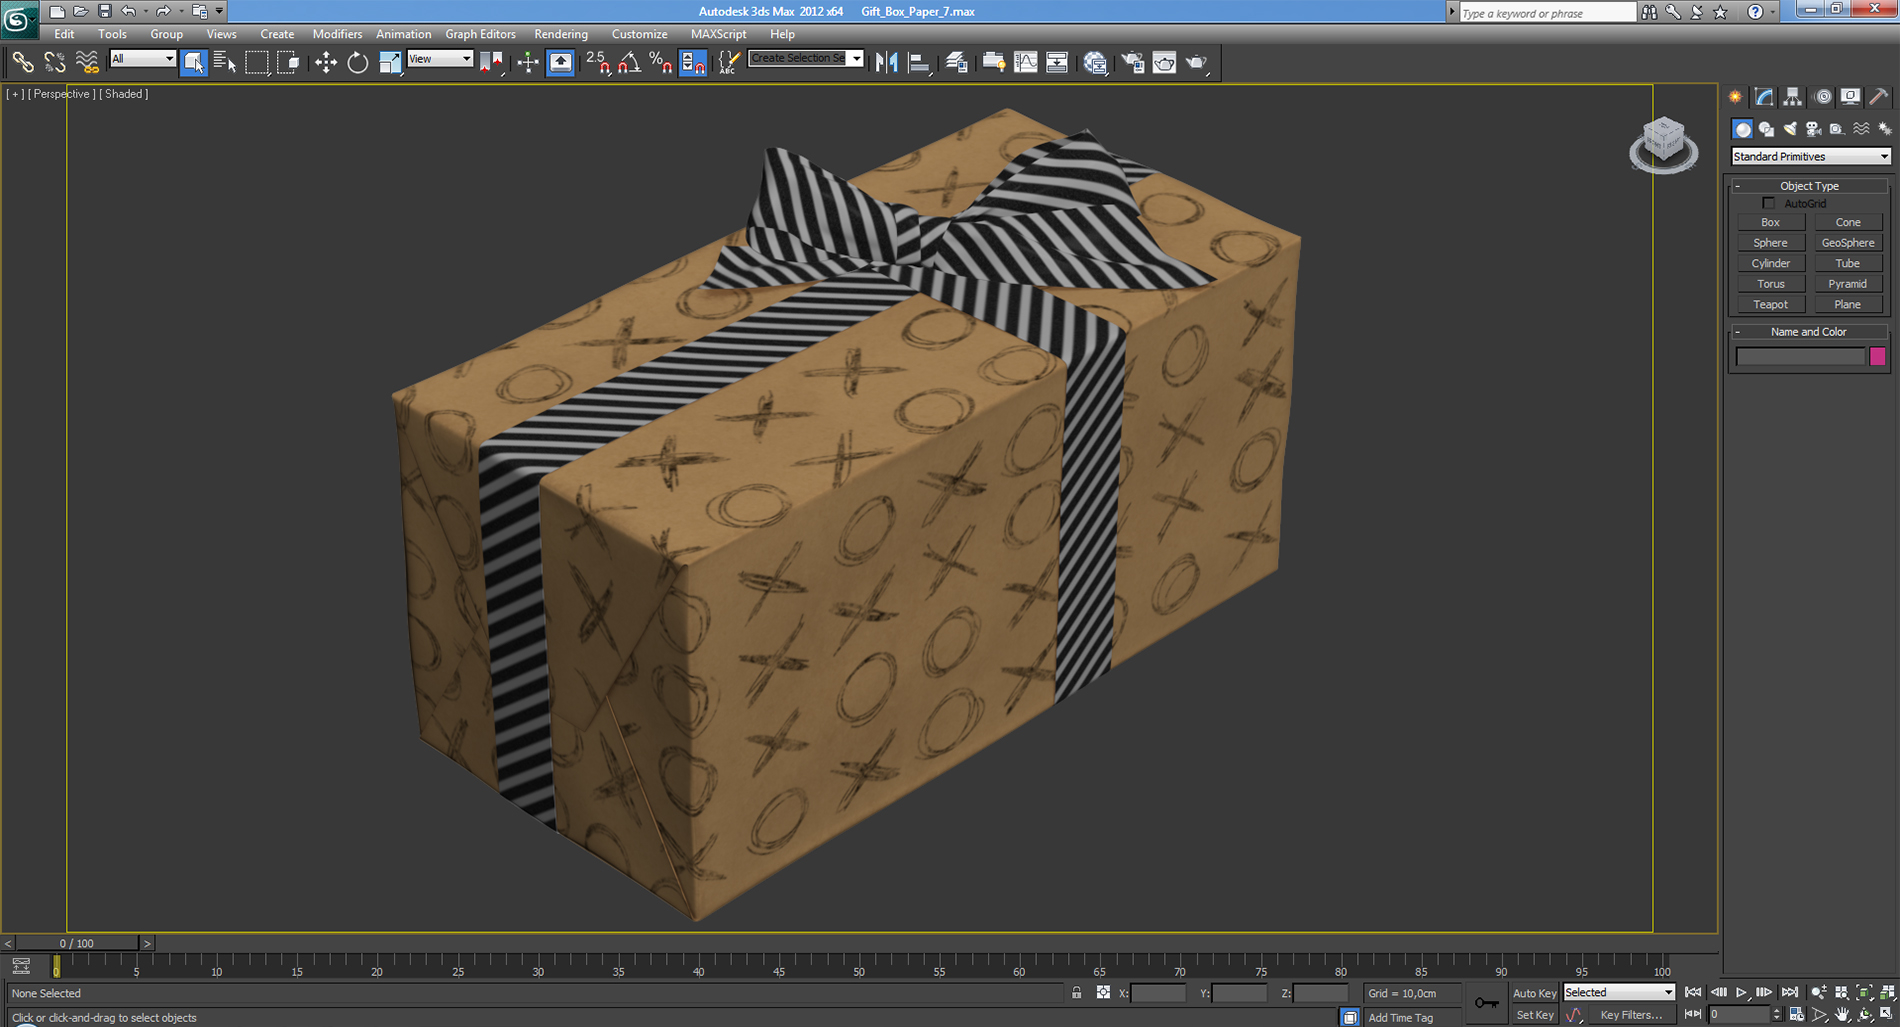Toggle Auto Key animation mode

click(x=1534, y=992)
